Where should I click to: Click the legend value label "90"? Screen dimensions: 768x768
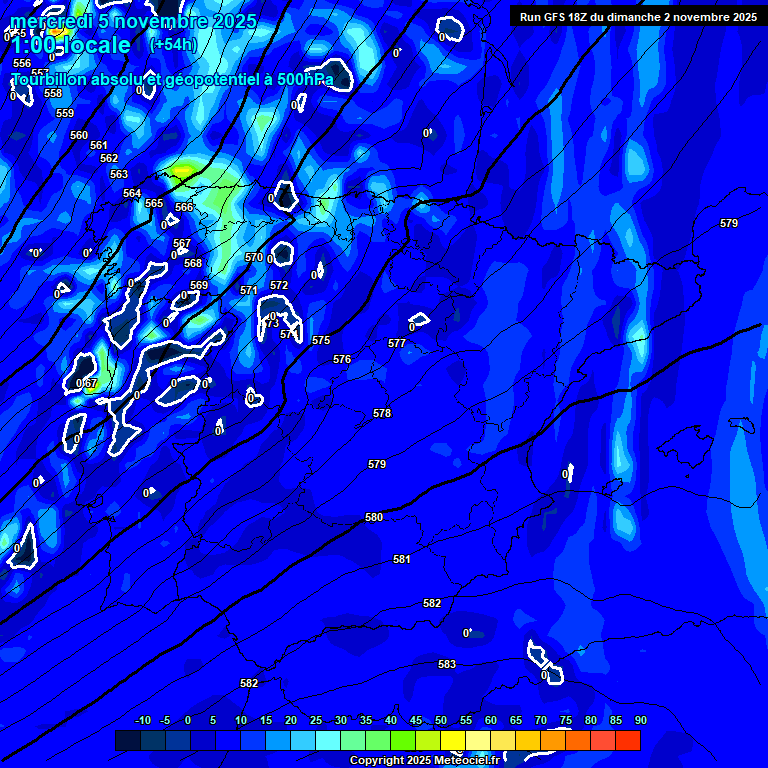click(640, 720)
